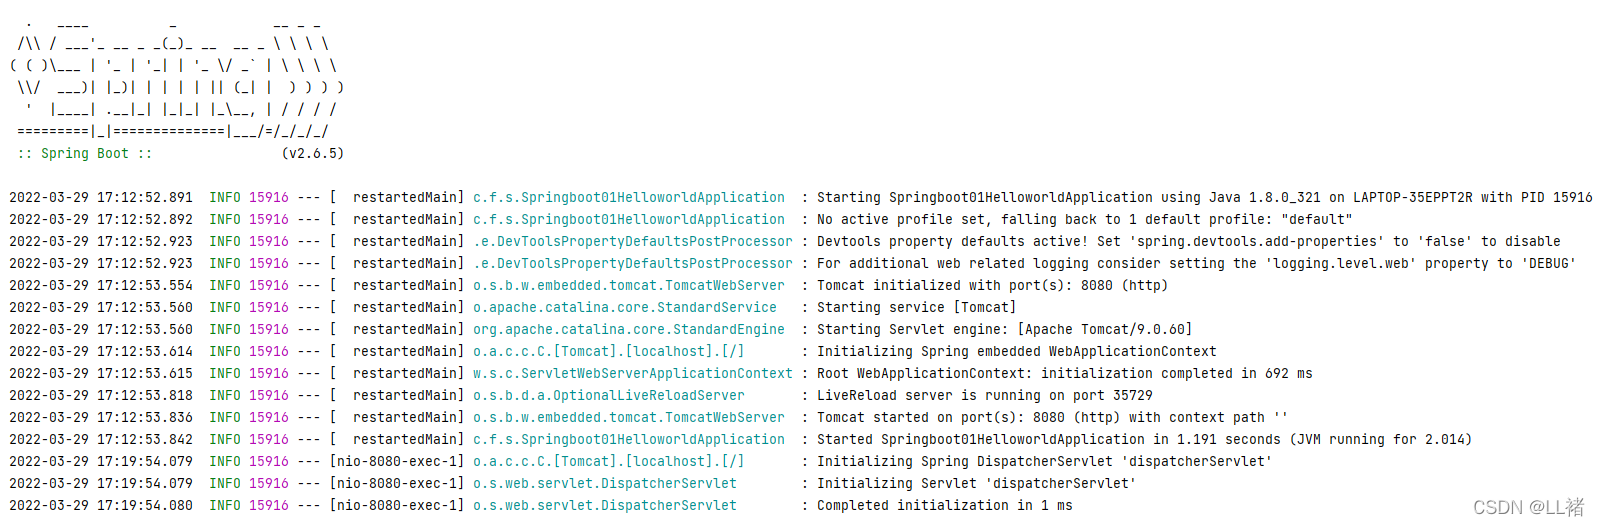Click 'Starting Servlet engine: [Apache Tomcat/9.0.60]'
This screenshot has height=526, width=1600.
1005,330
